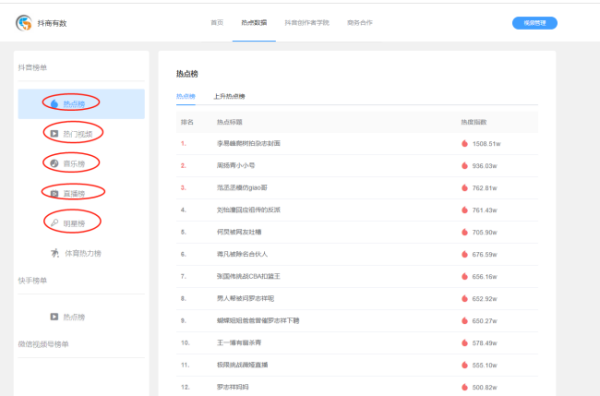Click the rank number 11.
This screenshot has height=396, width=600.
tap(185, 365)
